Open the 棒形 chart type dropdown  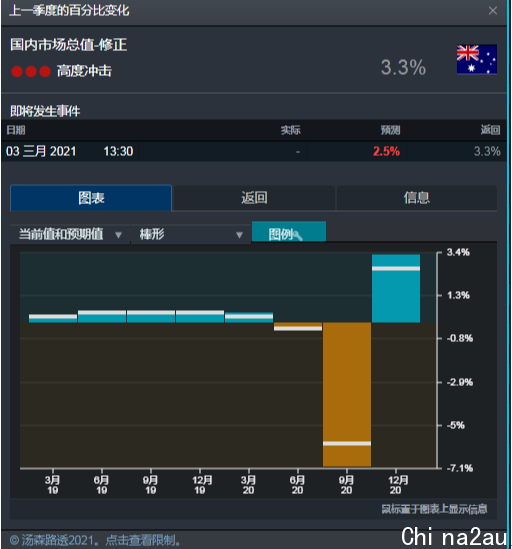pos(191,234)
